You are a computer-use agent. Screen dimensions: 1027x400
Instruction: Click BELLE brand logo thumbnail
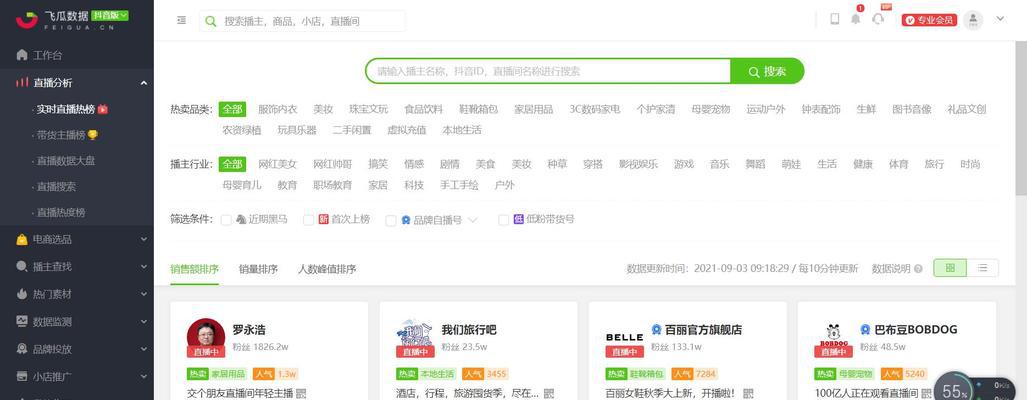pyautogui.click(x=624, y=337)
